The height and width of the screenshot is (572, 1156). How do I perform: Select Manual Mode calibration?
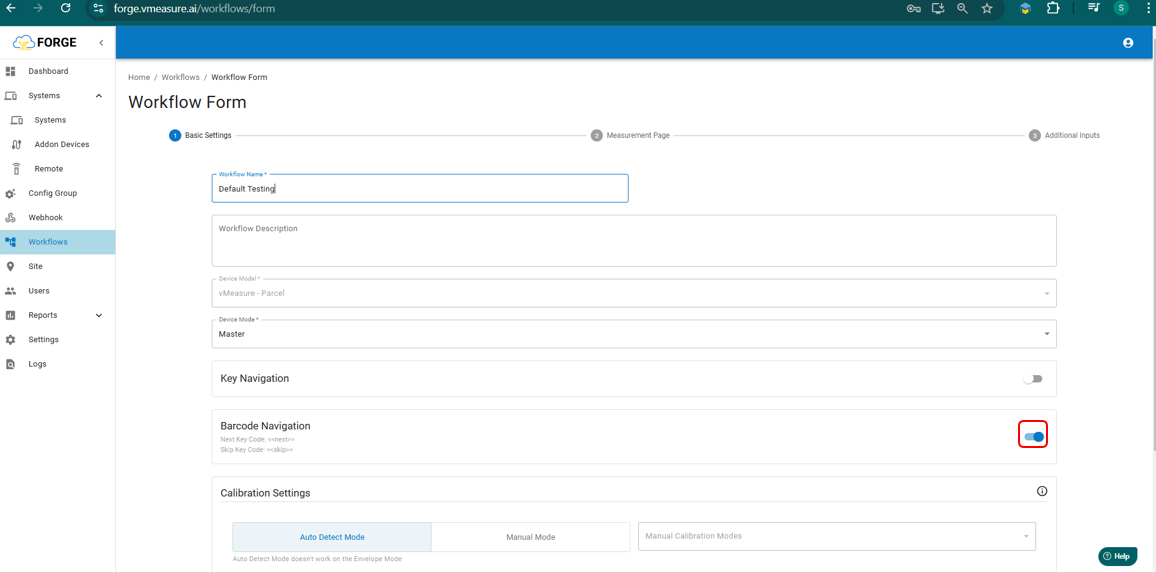pyautogui.click(x=531, y=537)
